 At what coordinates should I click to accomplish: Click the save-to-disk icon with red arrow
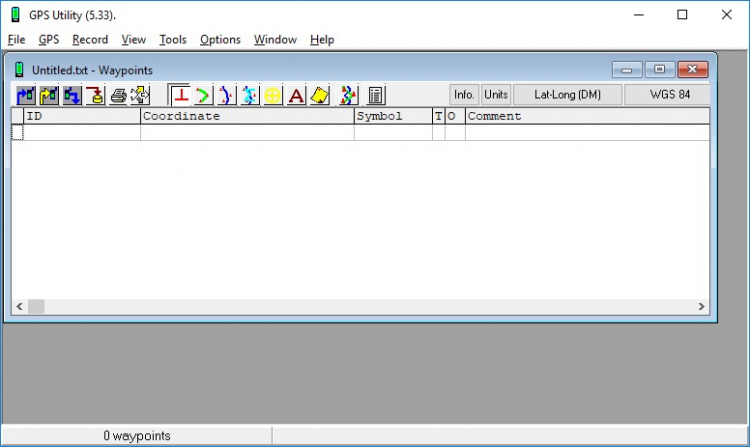(95, 95)
